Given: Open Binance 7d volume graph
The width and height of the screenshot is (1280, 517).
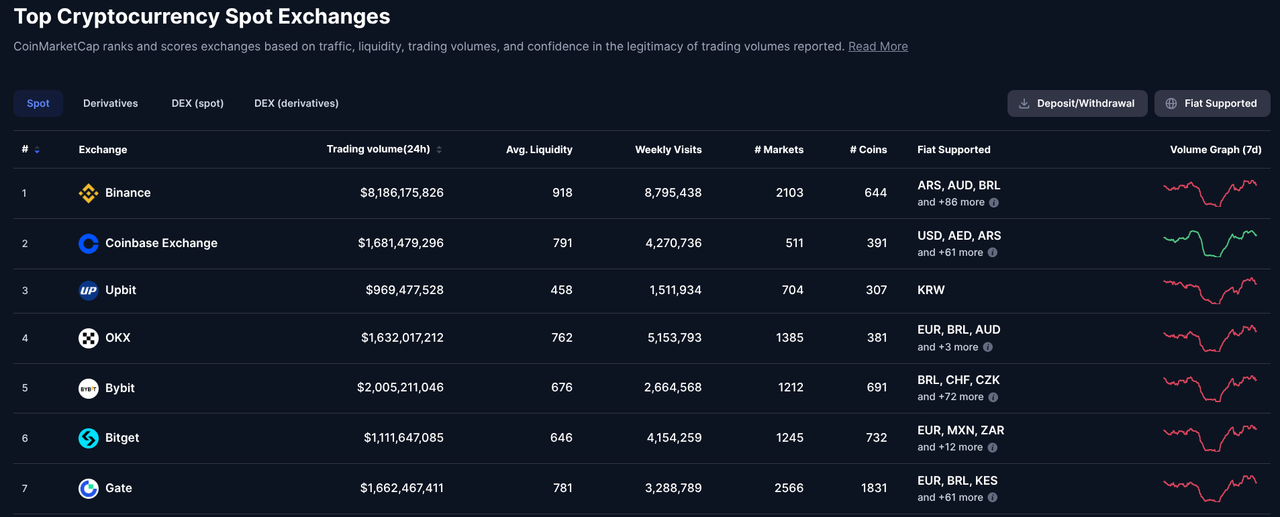Looking at the screenshot, I should (1210, 192).
